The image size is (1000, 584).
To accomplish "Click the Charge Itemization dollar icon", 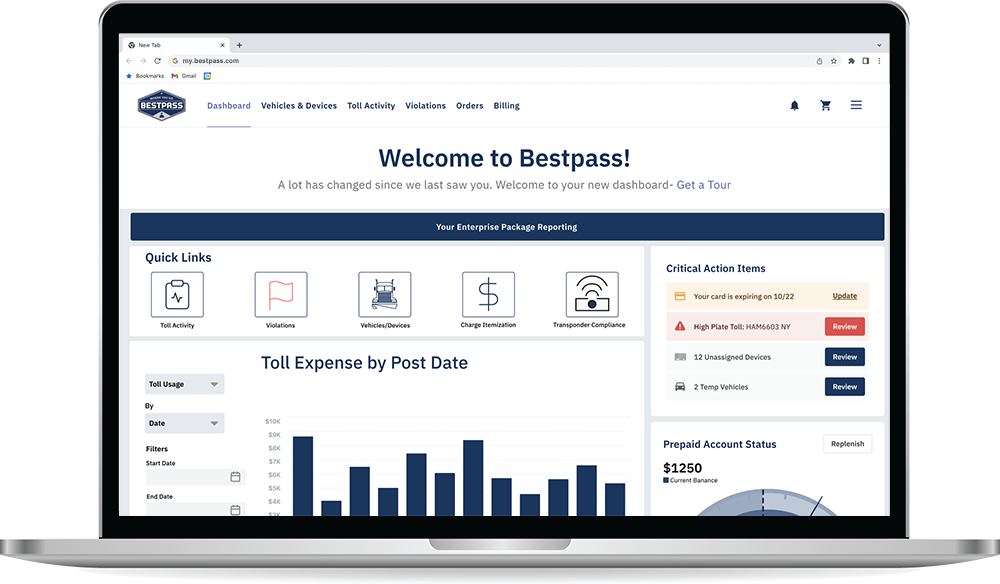I will tap(488, 295).
